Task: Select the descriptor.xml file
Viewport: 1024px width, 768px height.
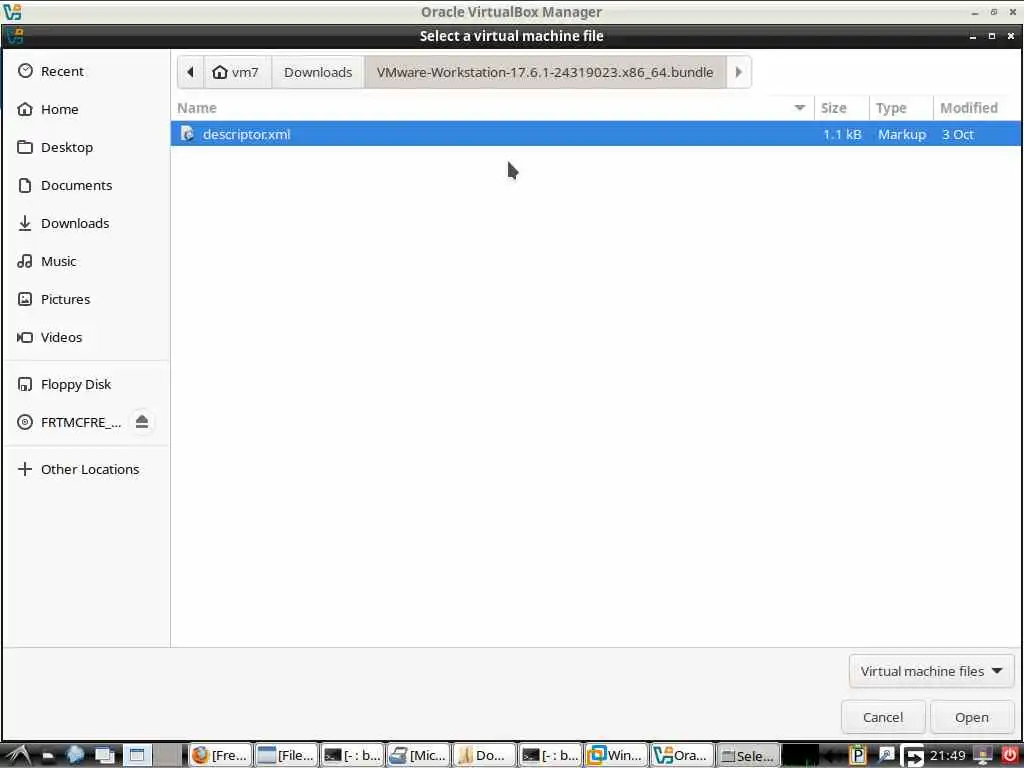Action: click(x=595, y=134)
